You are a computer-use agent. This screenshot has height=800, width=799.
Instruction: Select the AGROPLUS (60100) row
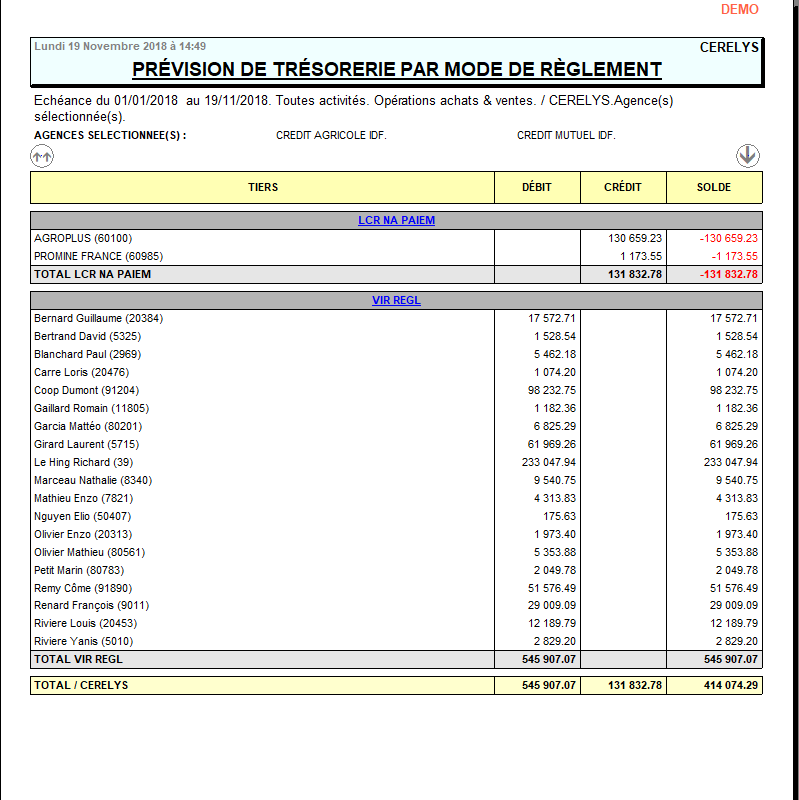[83, 238]
